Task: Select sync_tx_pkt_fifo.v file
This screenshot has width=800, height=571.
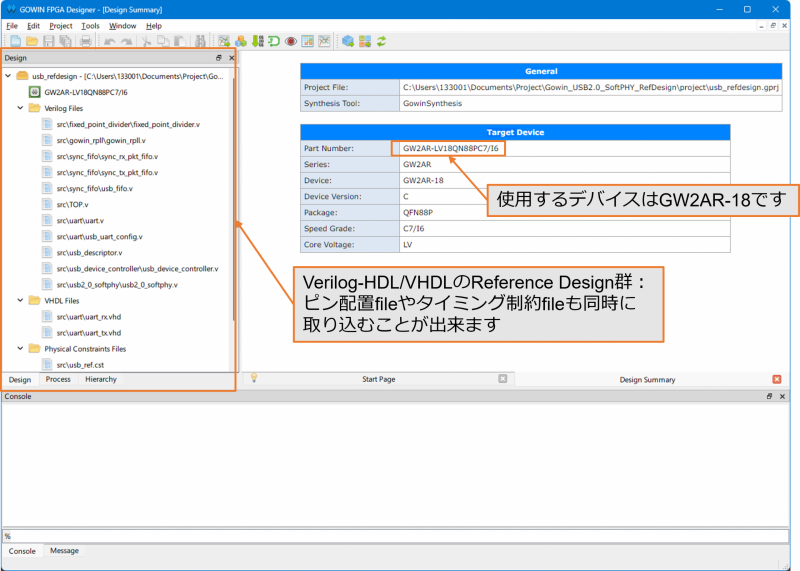Action: [x=107, y=172]
